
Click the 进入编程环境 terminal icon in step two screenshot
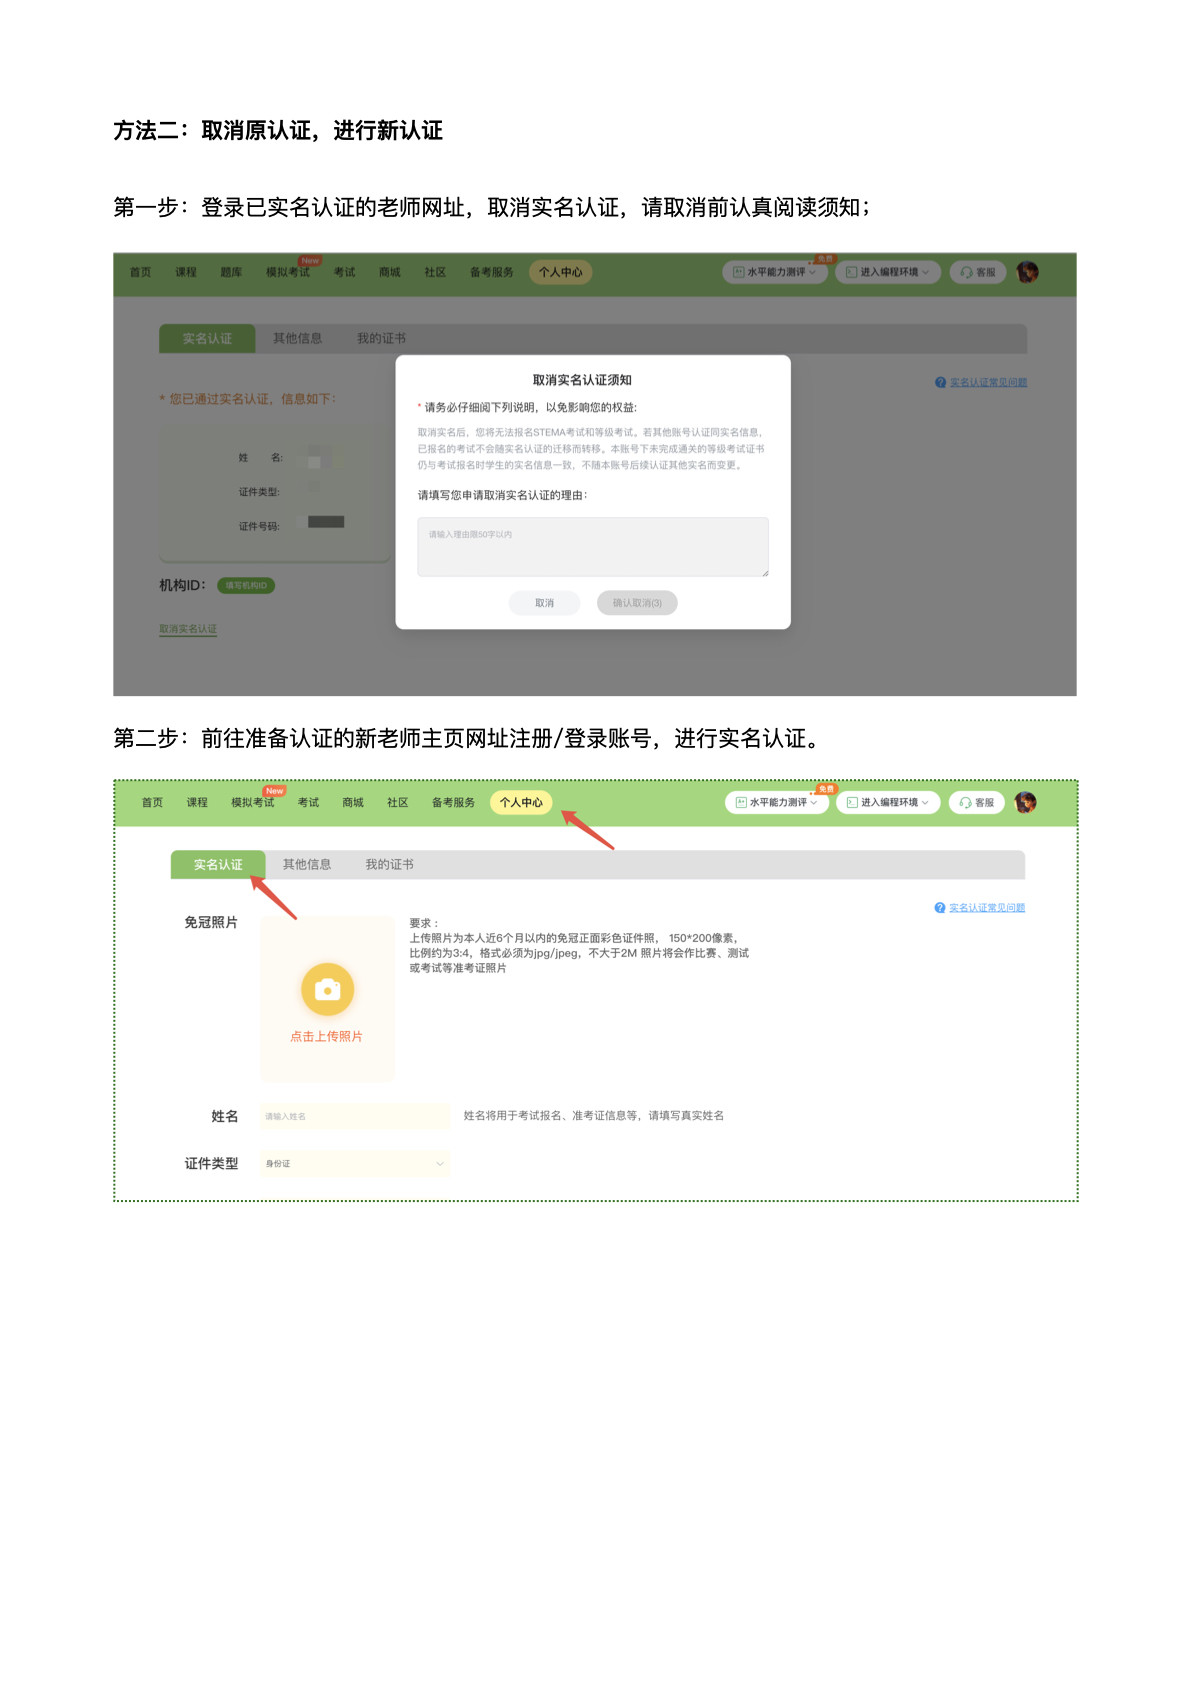(852, 803)
